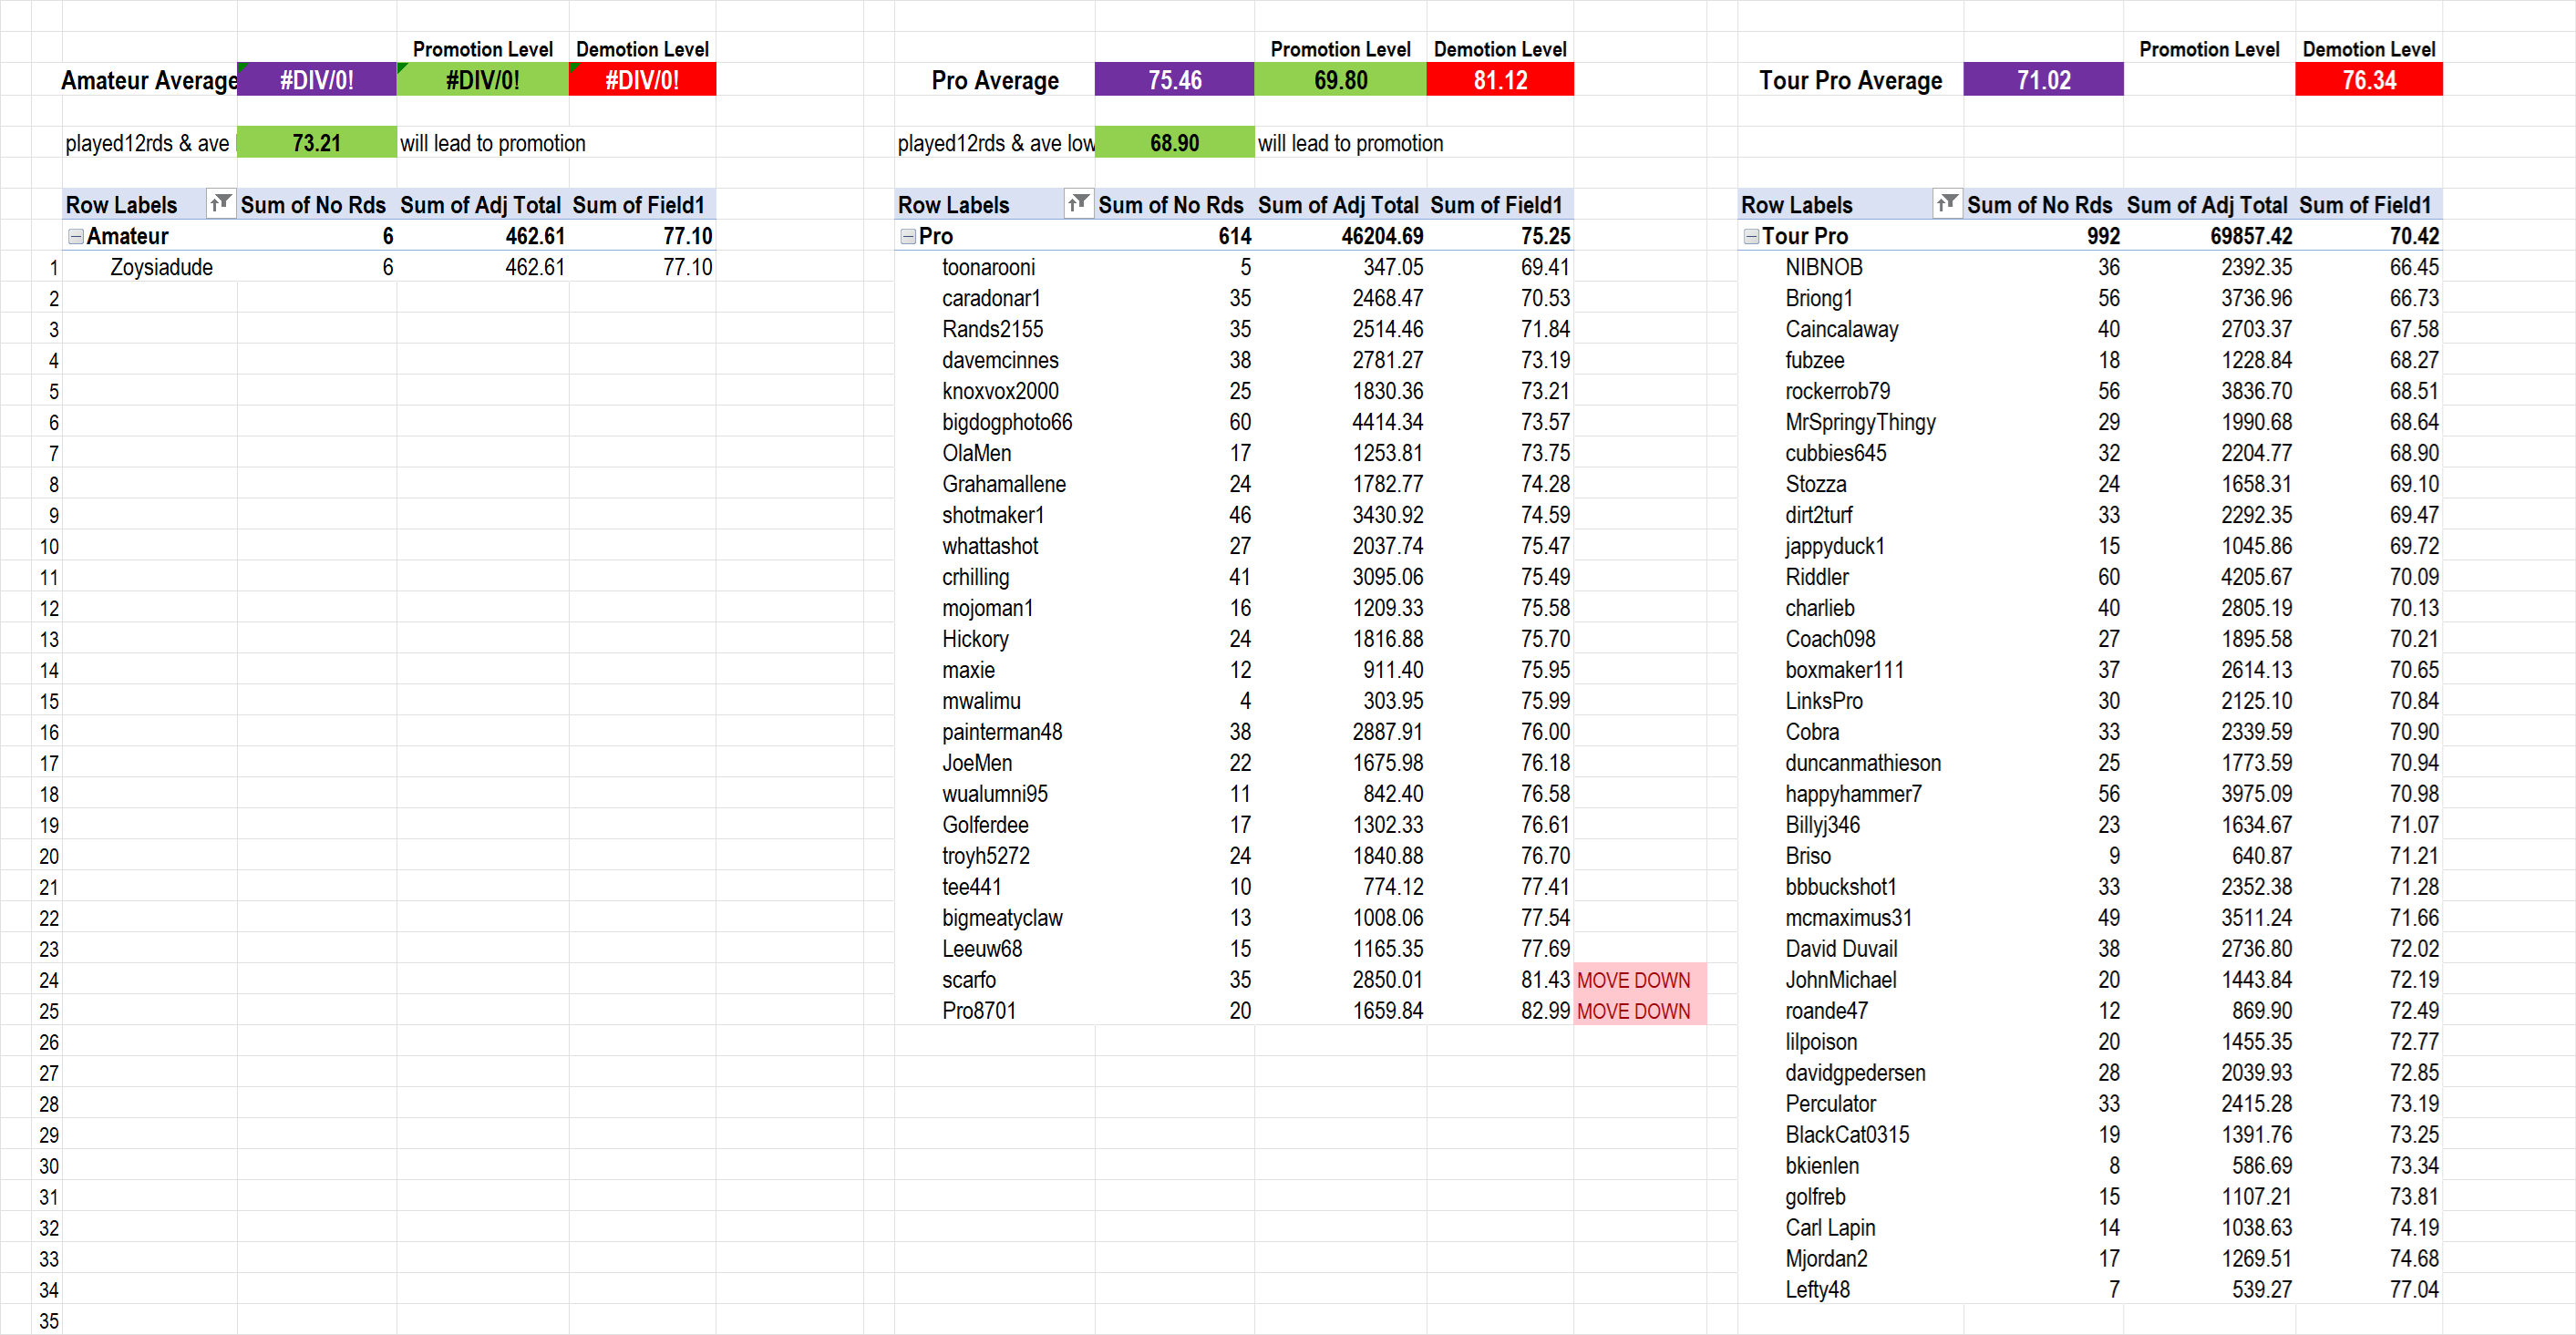Image resolution: width=2576 pixels, height=1335 pixels.
Task: Select the Tour Pro Average 71.02 cell
Action: click(2042, 80)
